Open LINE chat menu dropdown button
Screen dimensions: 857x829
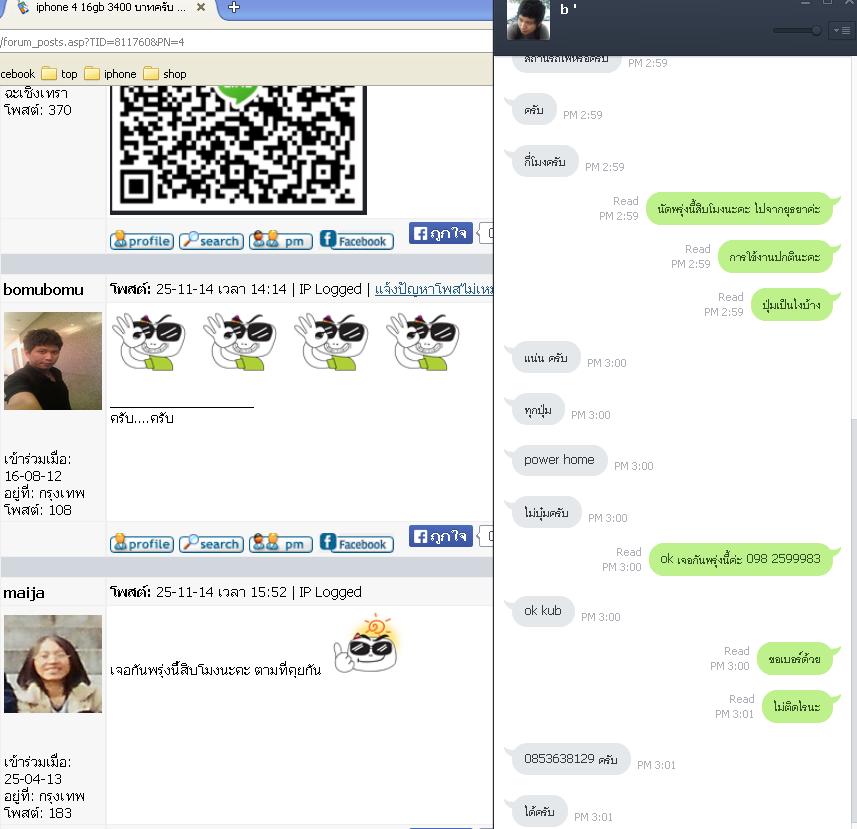click(x=842, y=31)
